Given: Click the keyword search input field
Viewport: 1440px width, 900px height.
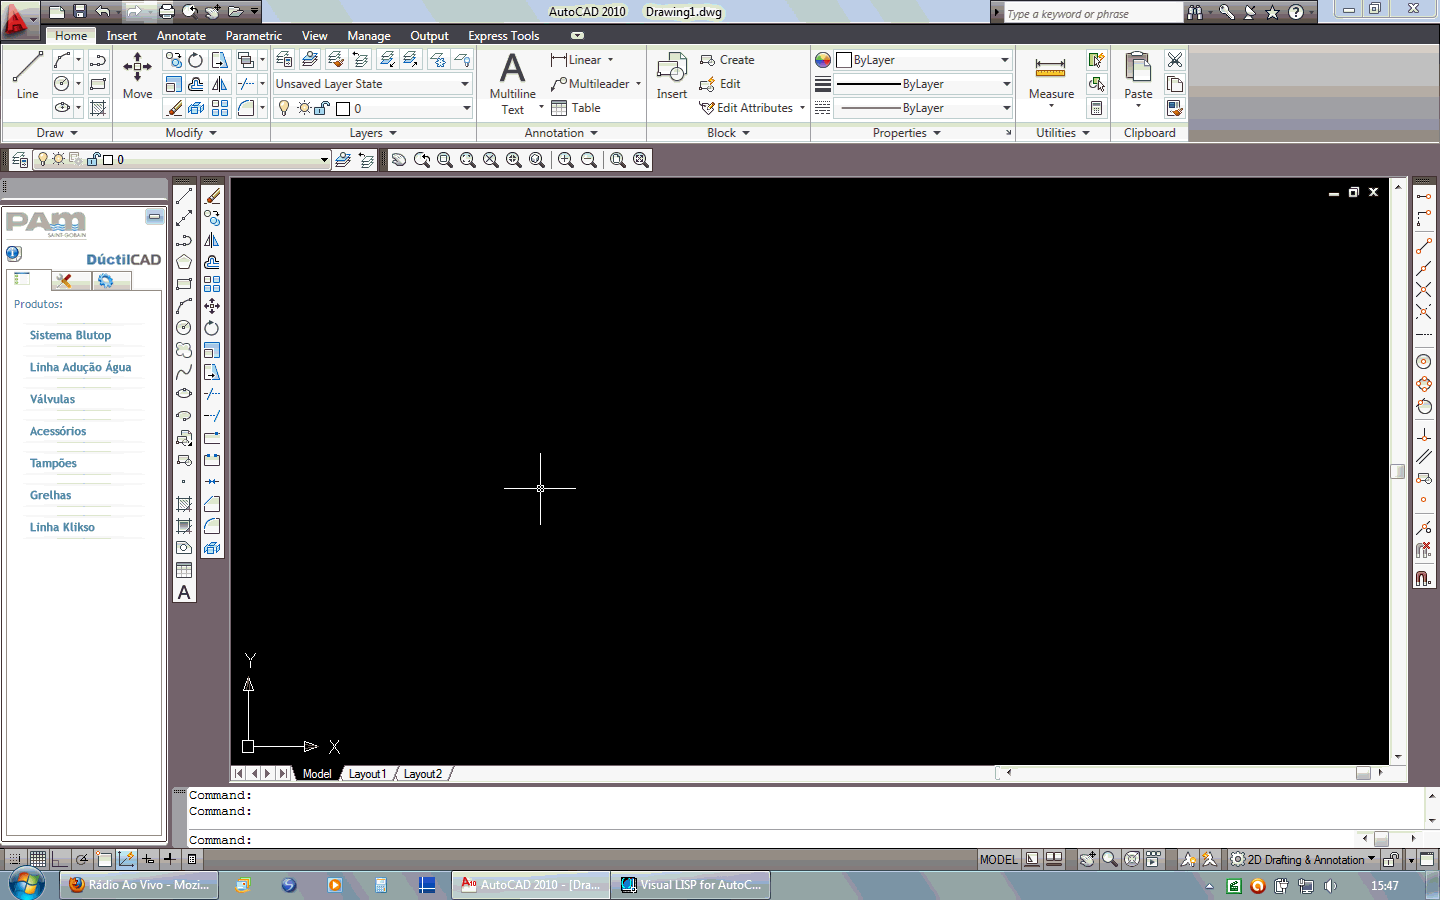Looking at the screenshot, I should [1093, 13].
